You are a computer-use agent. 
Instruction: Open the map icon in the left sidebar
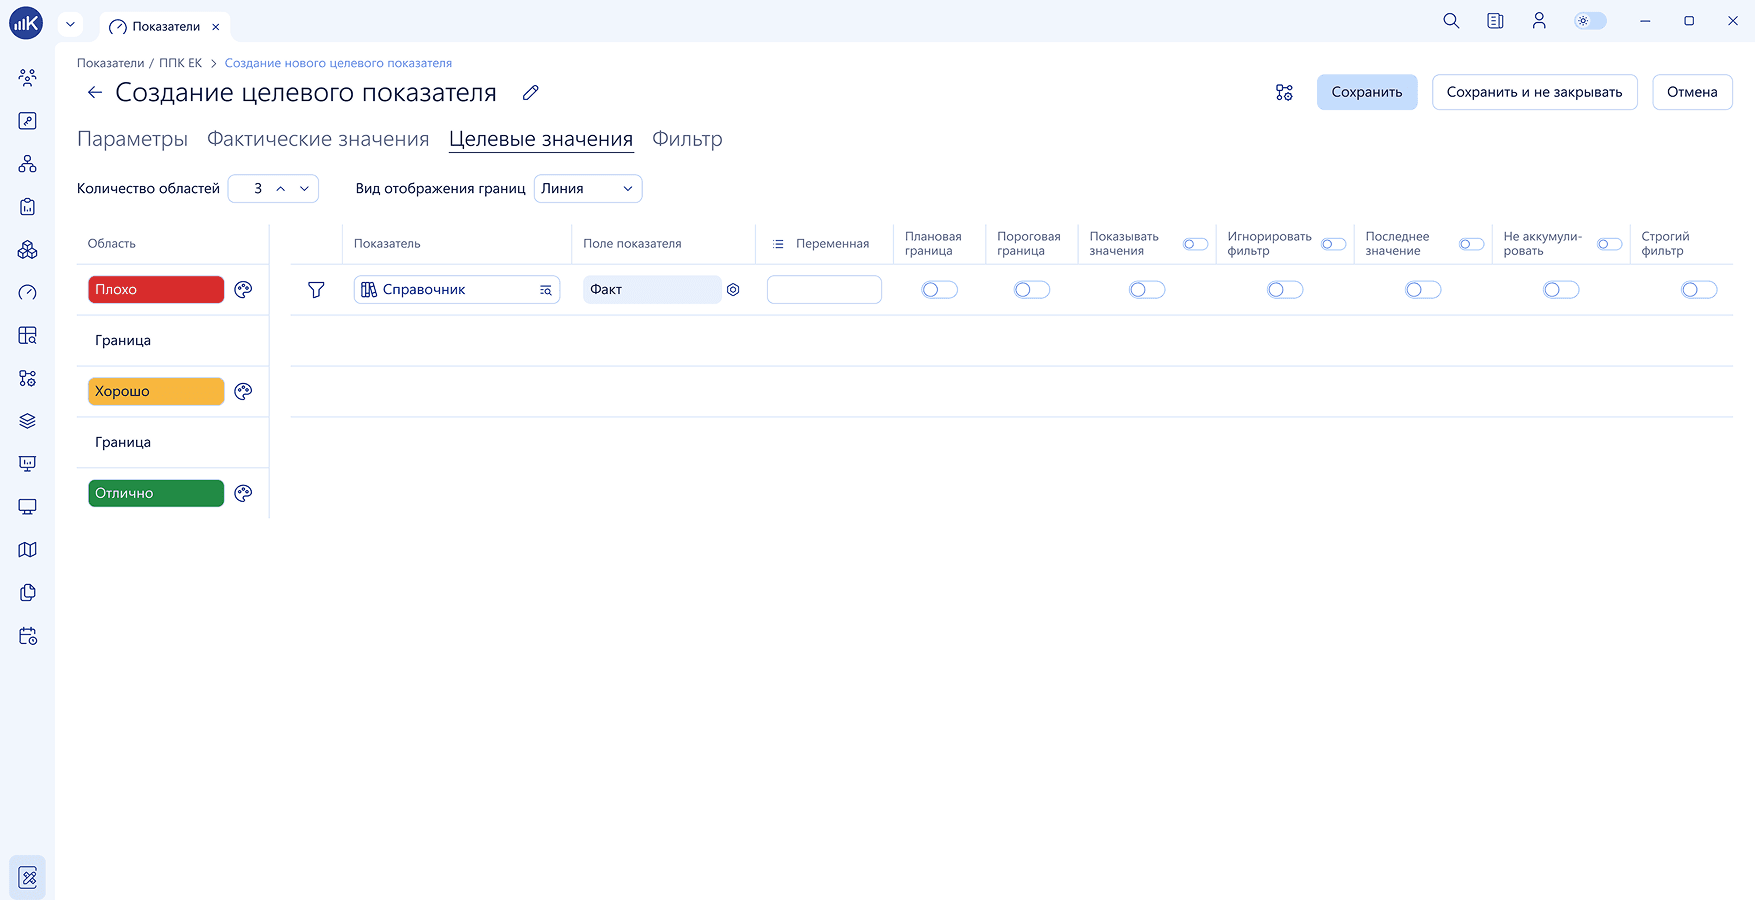click(x=28, y=550)
